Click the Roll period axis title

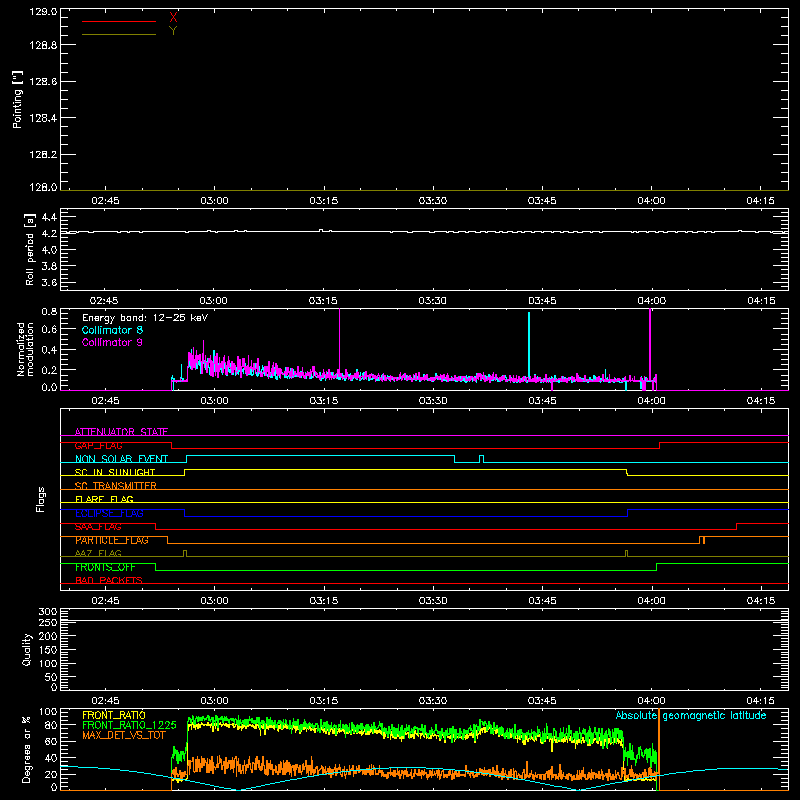point(30,249)
